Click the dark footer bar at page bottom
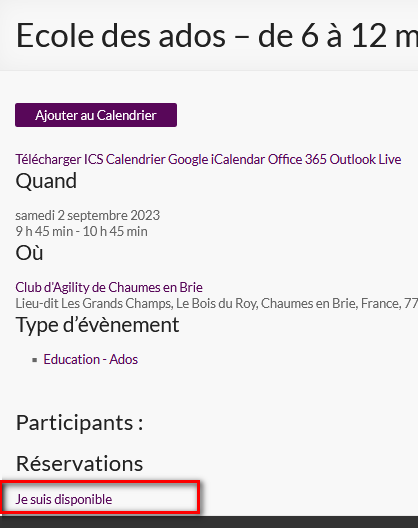This screenshot has height=528, width=418. tap(209, 522)
